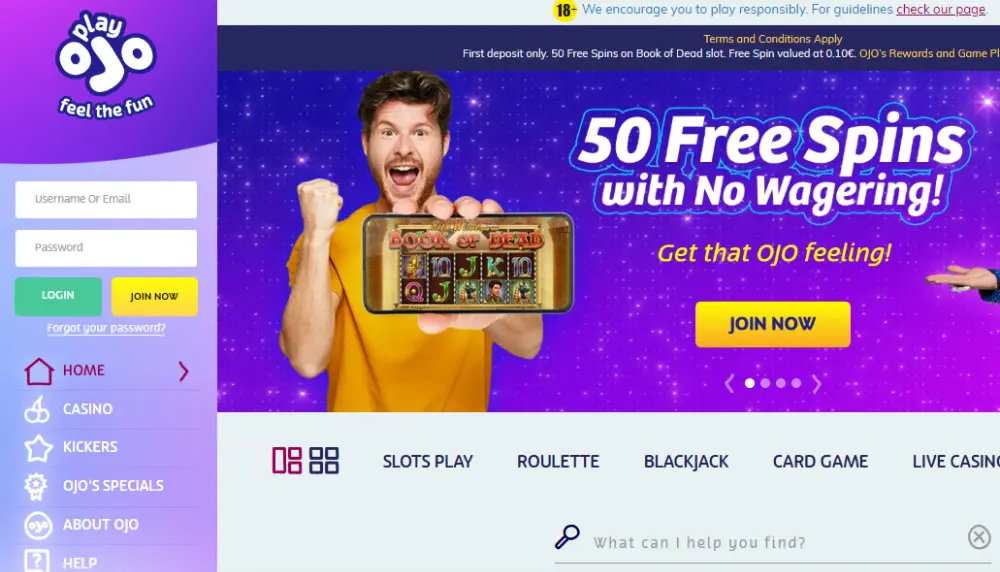
Task: Follow the Forgot your password link
Action: click(x=106, y=328)
